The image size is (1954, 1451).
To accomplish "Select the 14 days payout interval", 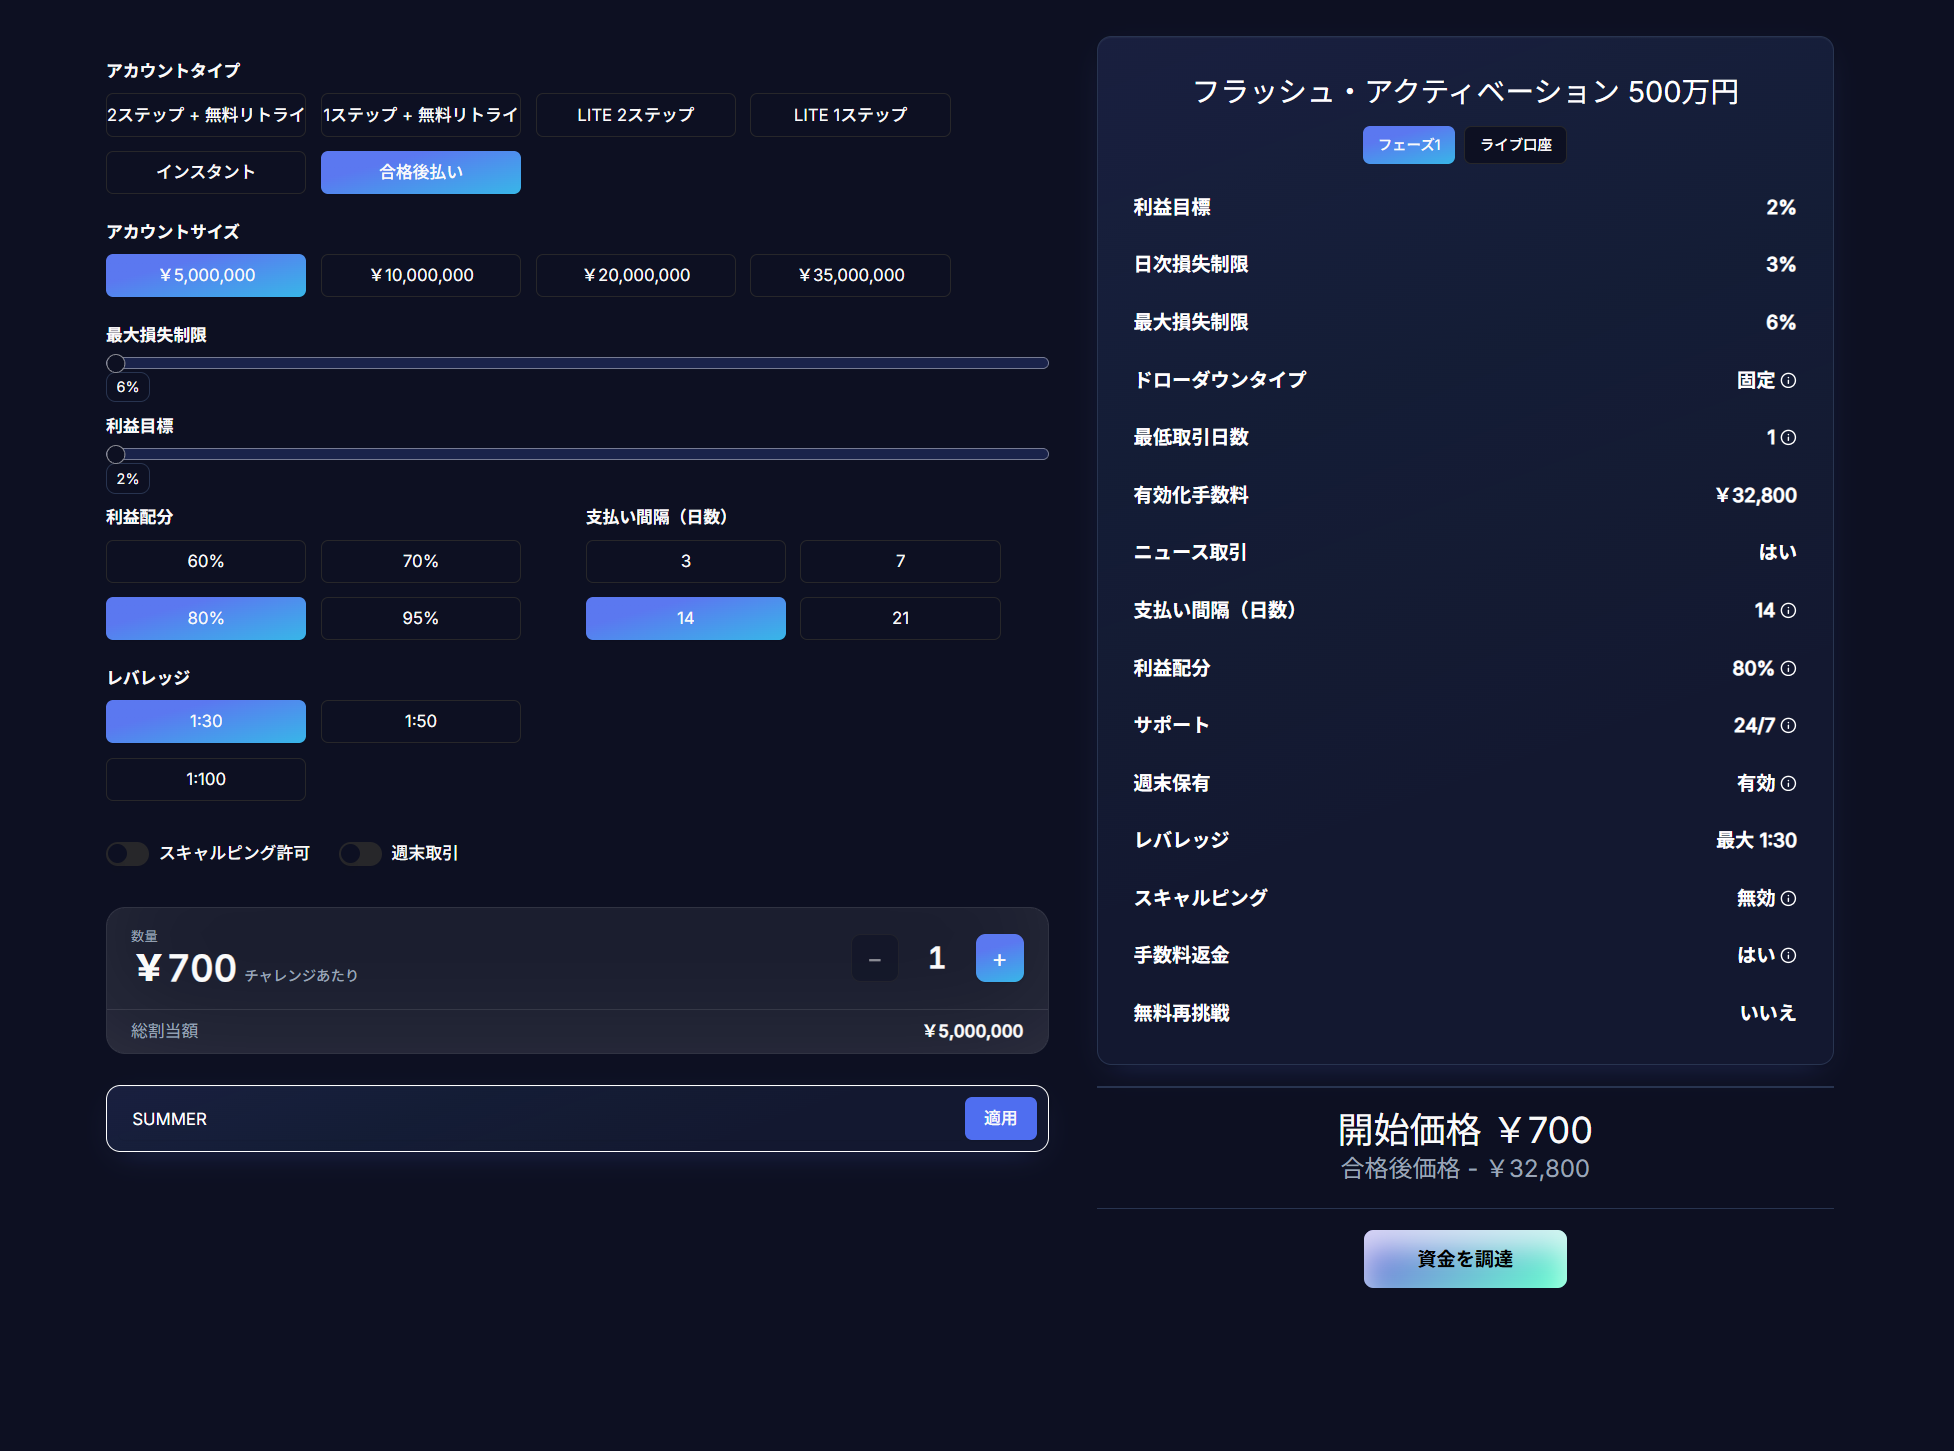I will click(x=685, y=618).
